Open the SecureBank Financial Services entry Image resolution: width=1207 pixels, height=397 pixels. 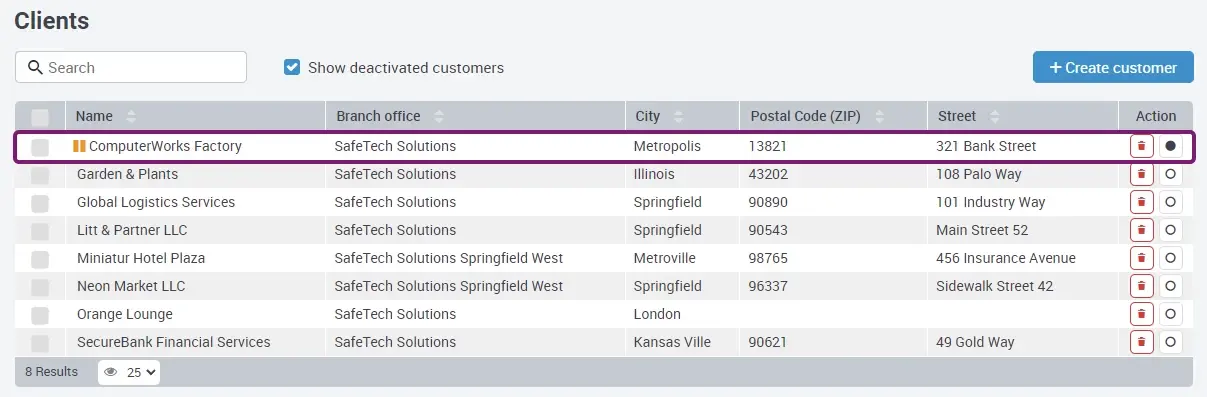pos(174,342)
